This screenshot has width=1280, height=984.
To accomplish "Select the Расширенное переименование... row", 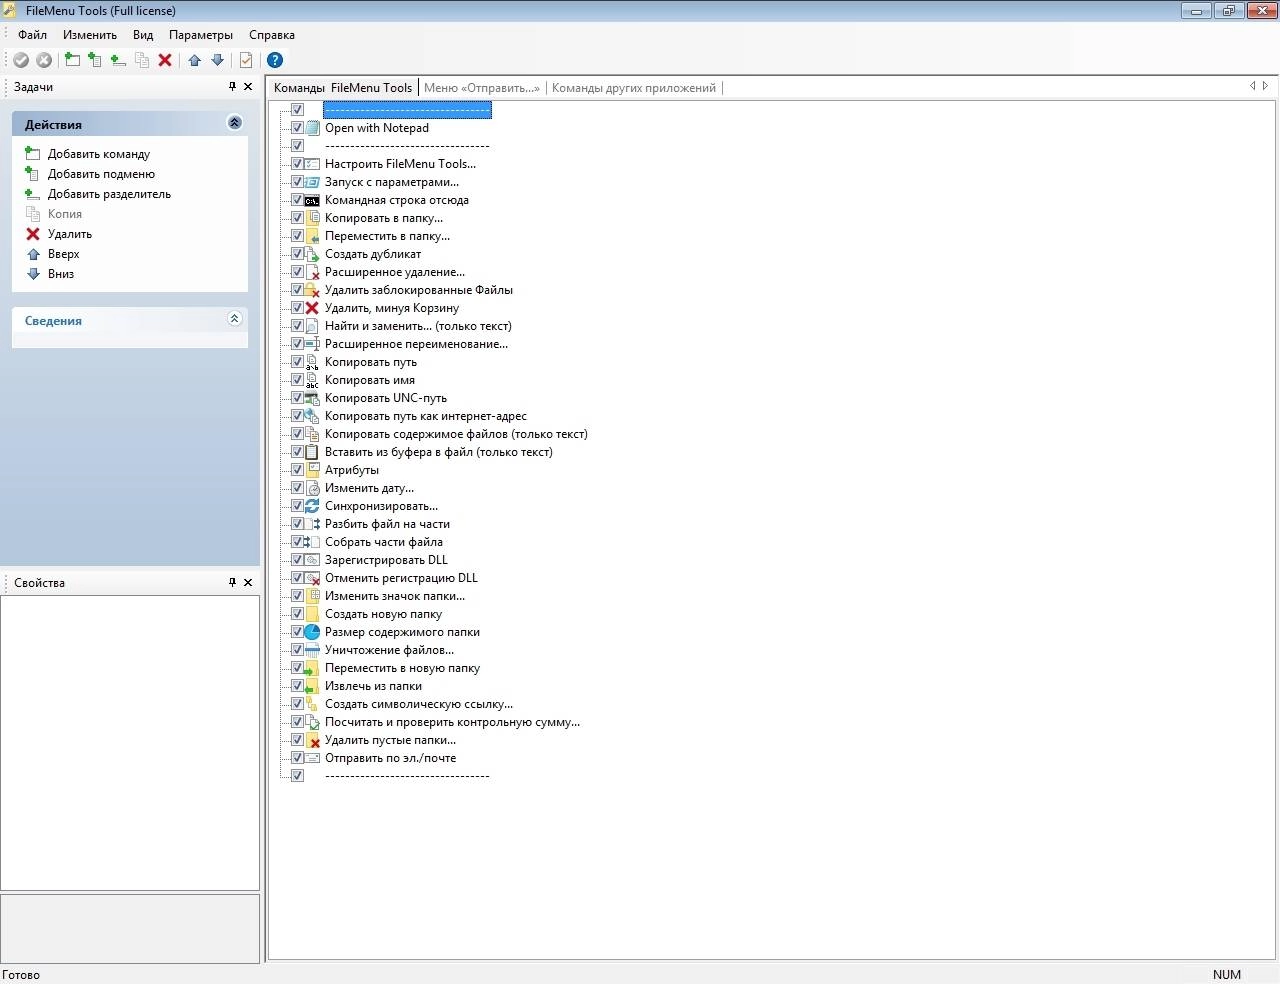I will click(416, 344).
